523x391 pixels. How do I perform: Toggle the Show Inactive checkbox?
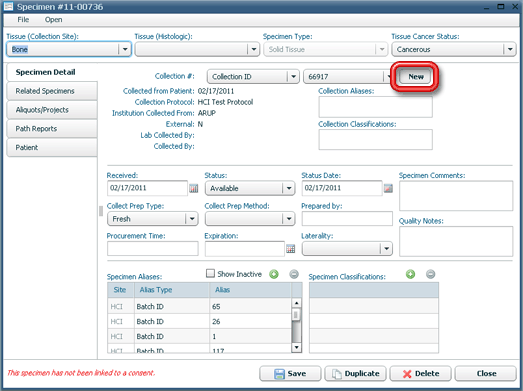(x=210, y=274)
